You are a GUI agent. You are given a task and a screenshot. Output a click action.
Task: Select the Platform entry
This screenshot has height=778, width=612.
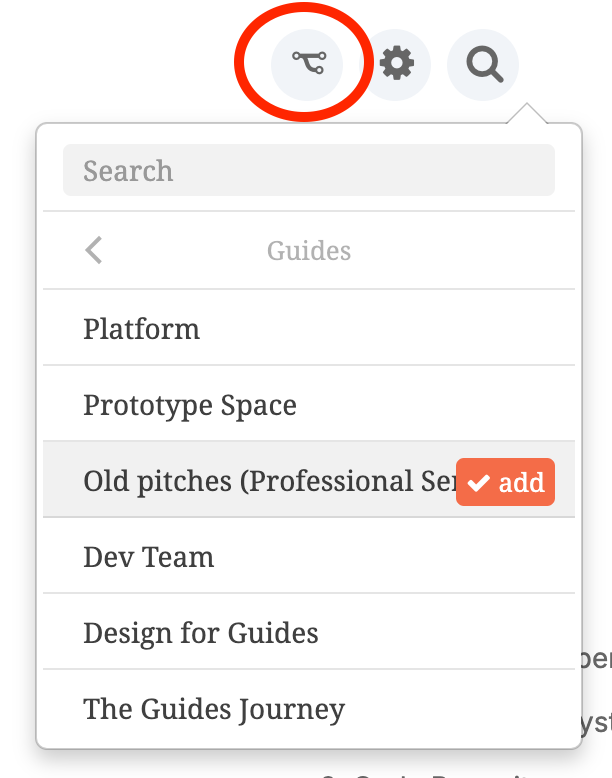(x=309, y=328)
